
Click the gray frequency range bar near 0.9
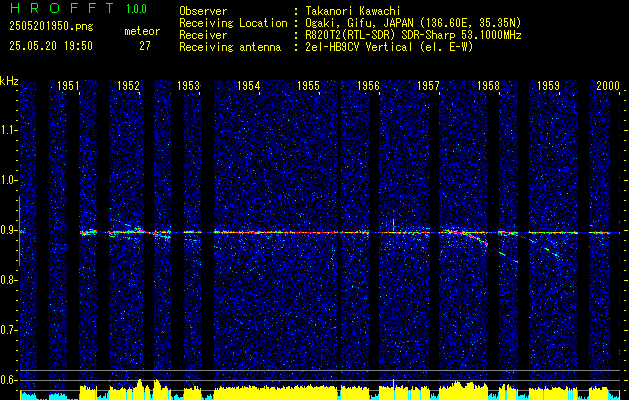tap(19, 231)
